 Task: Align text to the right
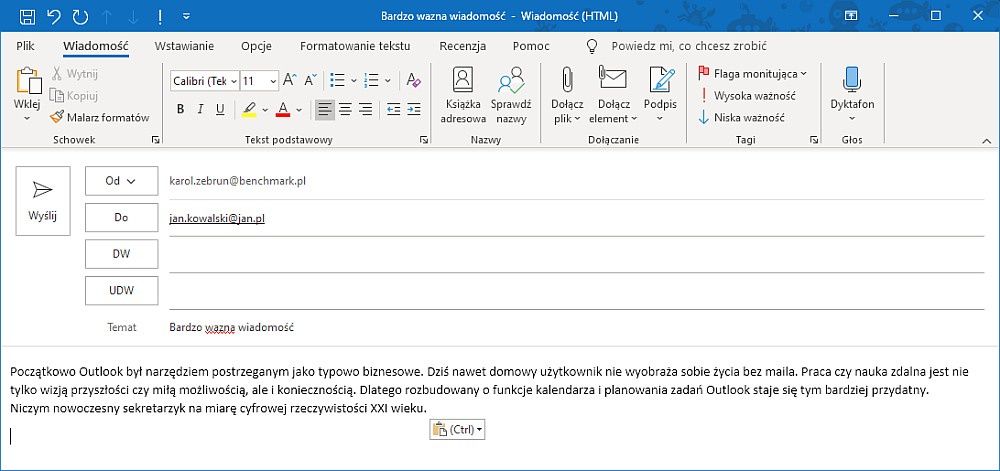pos(365,110)
